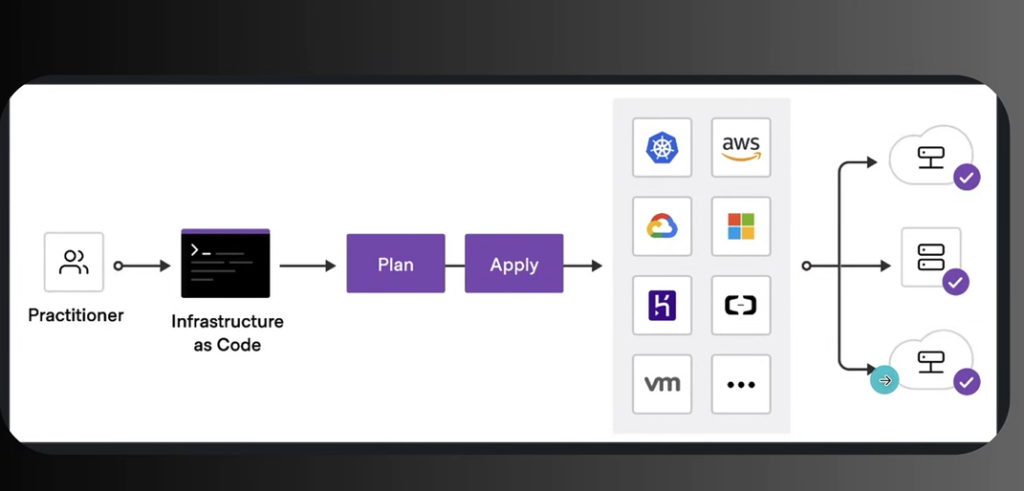Select the Microsoft Azure provider tile
The width and height of the screenshot is (1024, 491).
coord(741,227)
